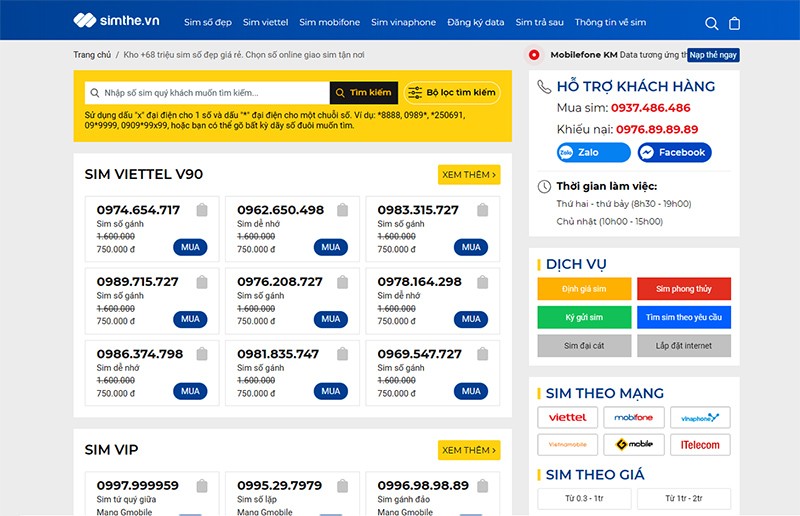Add sim 0983.315.727 to cart icon
Viewport: 800px width, 516px height.
coord(483,210)
